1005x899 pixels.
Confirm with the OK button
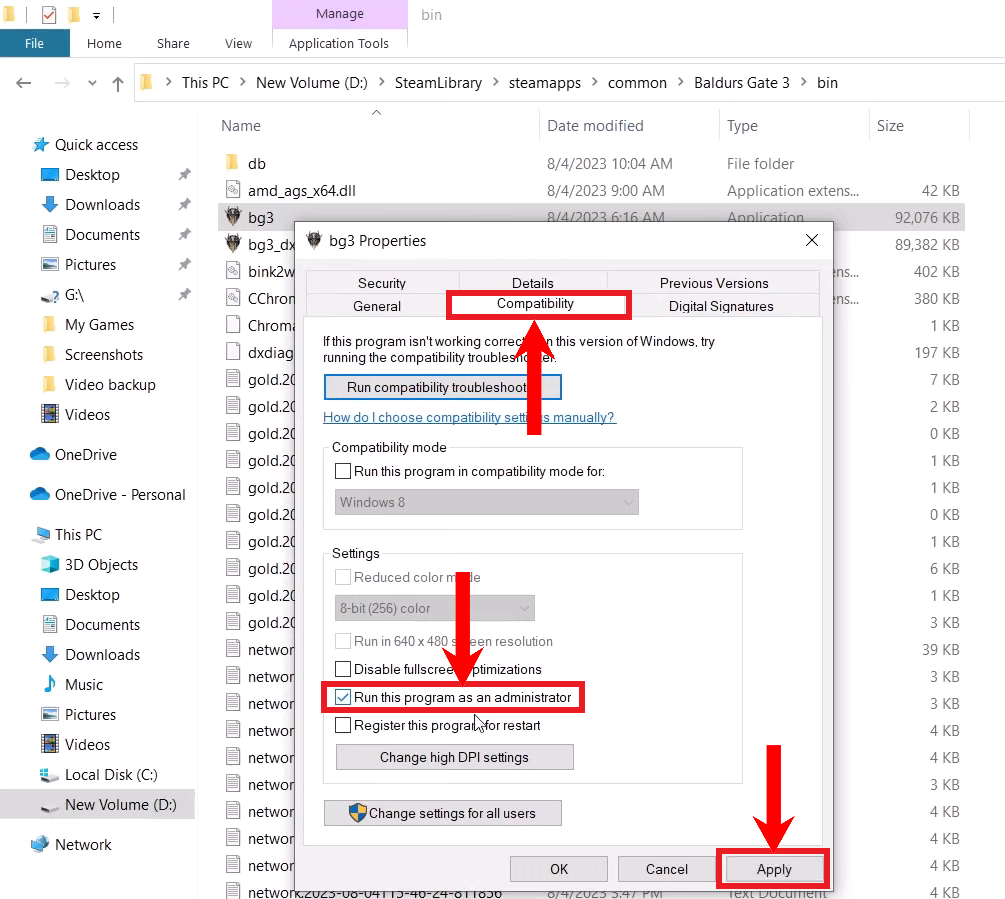tap(559, 870)
